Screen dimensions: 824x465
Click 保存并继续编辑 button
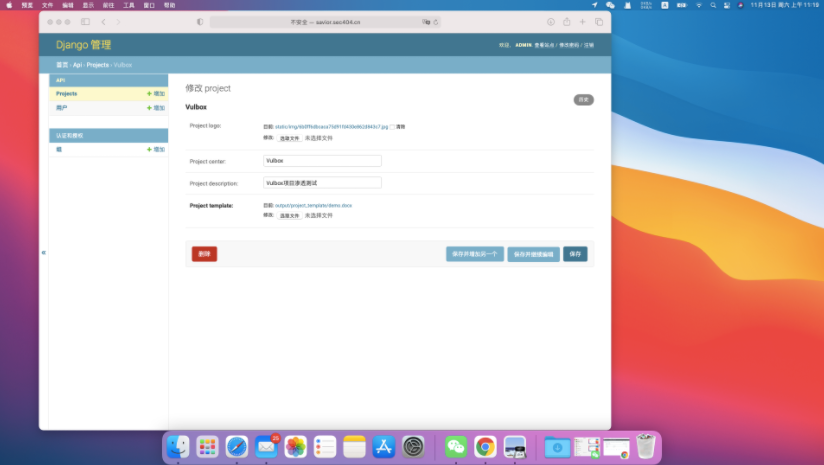[533, 254]
